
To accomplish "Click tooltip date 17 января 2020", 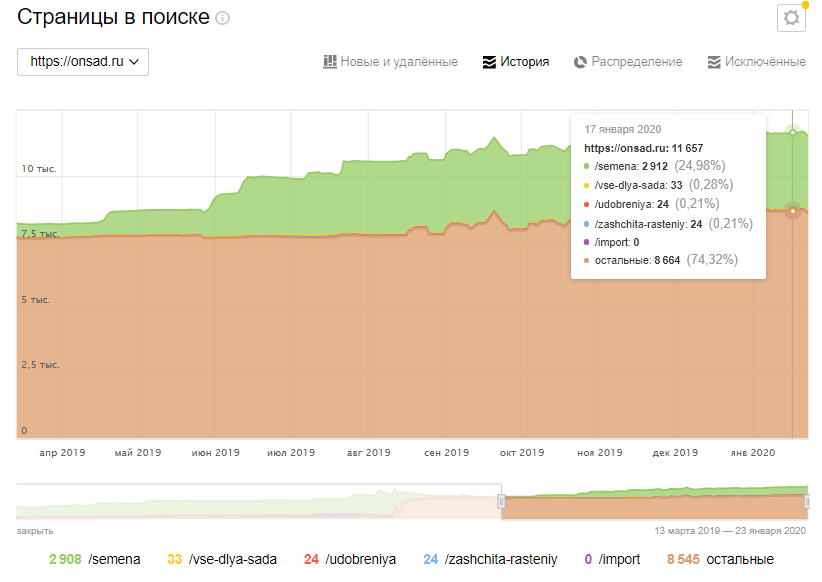I will (x=623, y=130).
